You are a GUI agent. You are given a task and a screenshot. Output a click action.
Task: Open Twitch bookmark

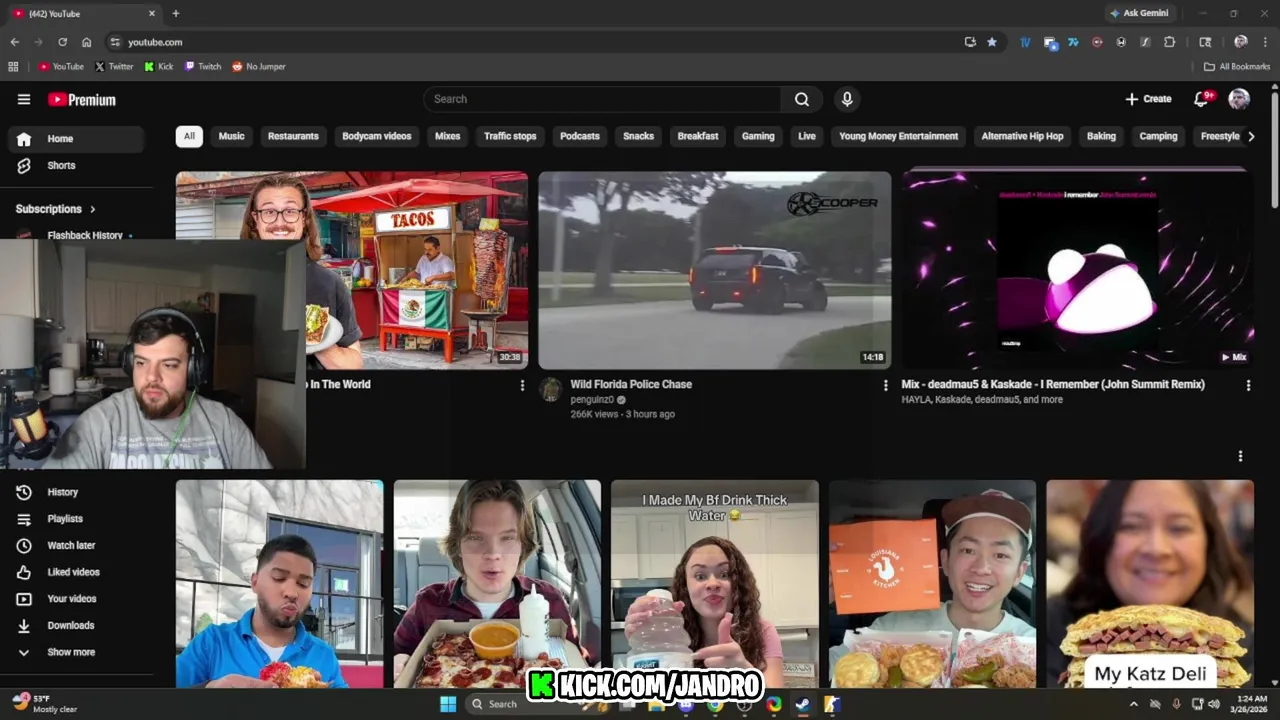[203, 66]
